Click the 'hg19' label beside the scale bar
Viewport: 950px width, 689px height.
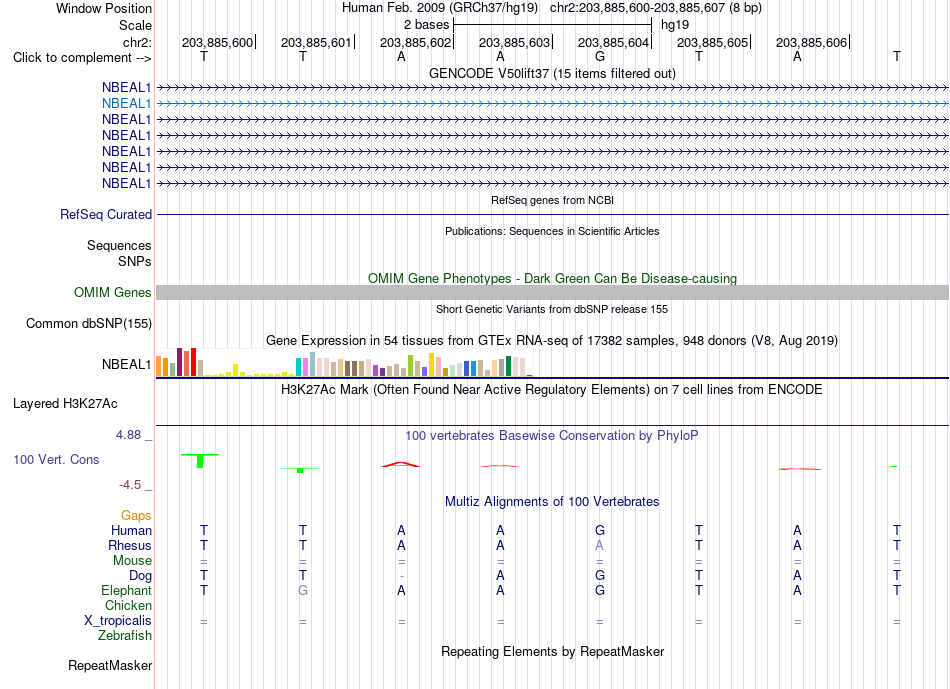[x=675, y=25]
